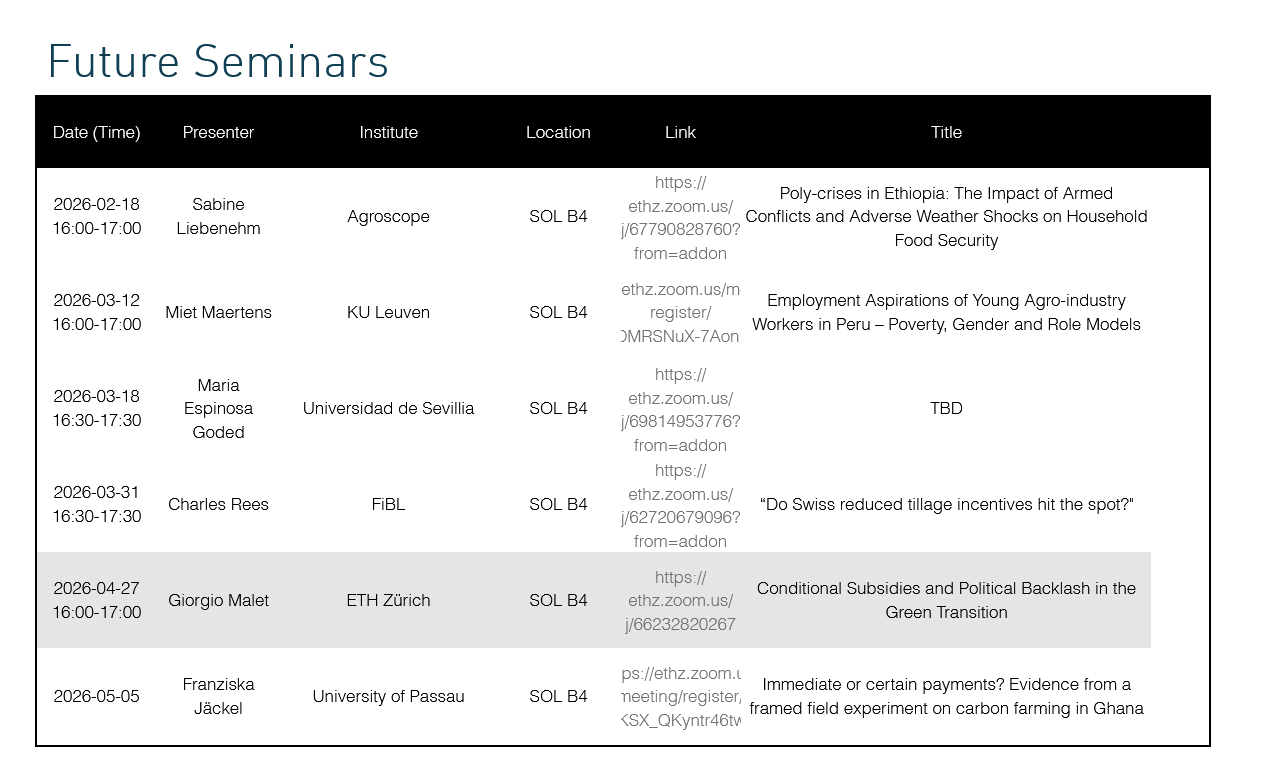The width and height of the screenshot is (1264, 768).
Task: Click the Title column header
Action: 946,132
